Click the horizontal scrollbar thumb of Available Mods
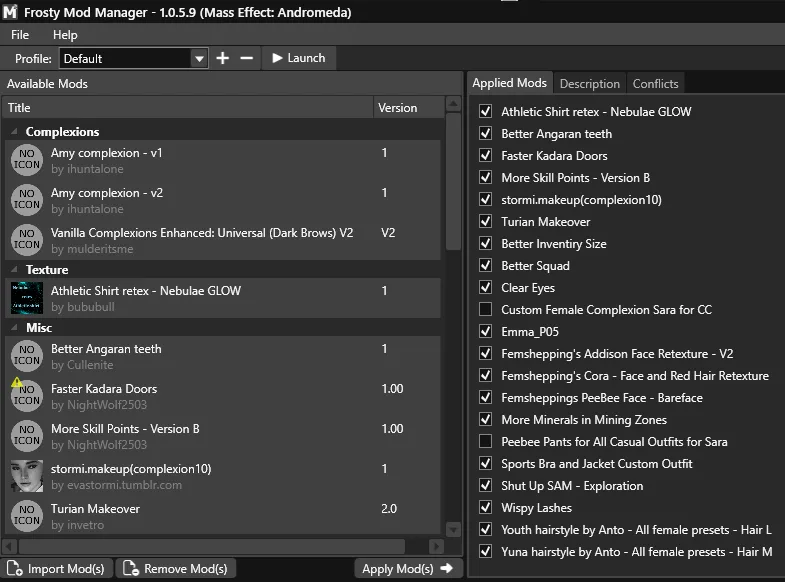785x582 pixels. pyautogui.click(x=212, y=546)
